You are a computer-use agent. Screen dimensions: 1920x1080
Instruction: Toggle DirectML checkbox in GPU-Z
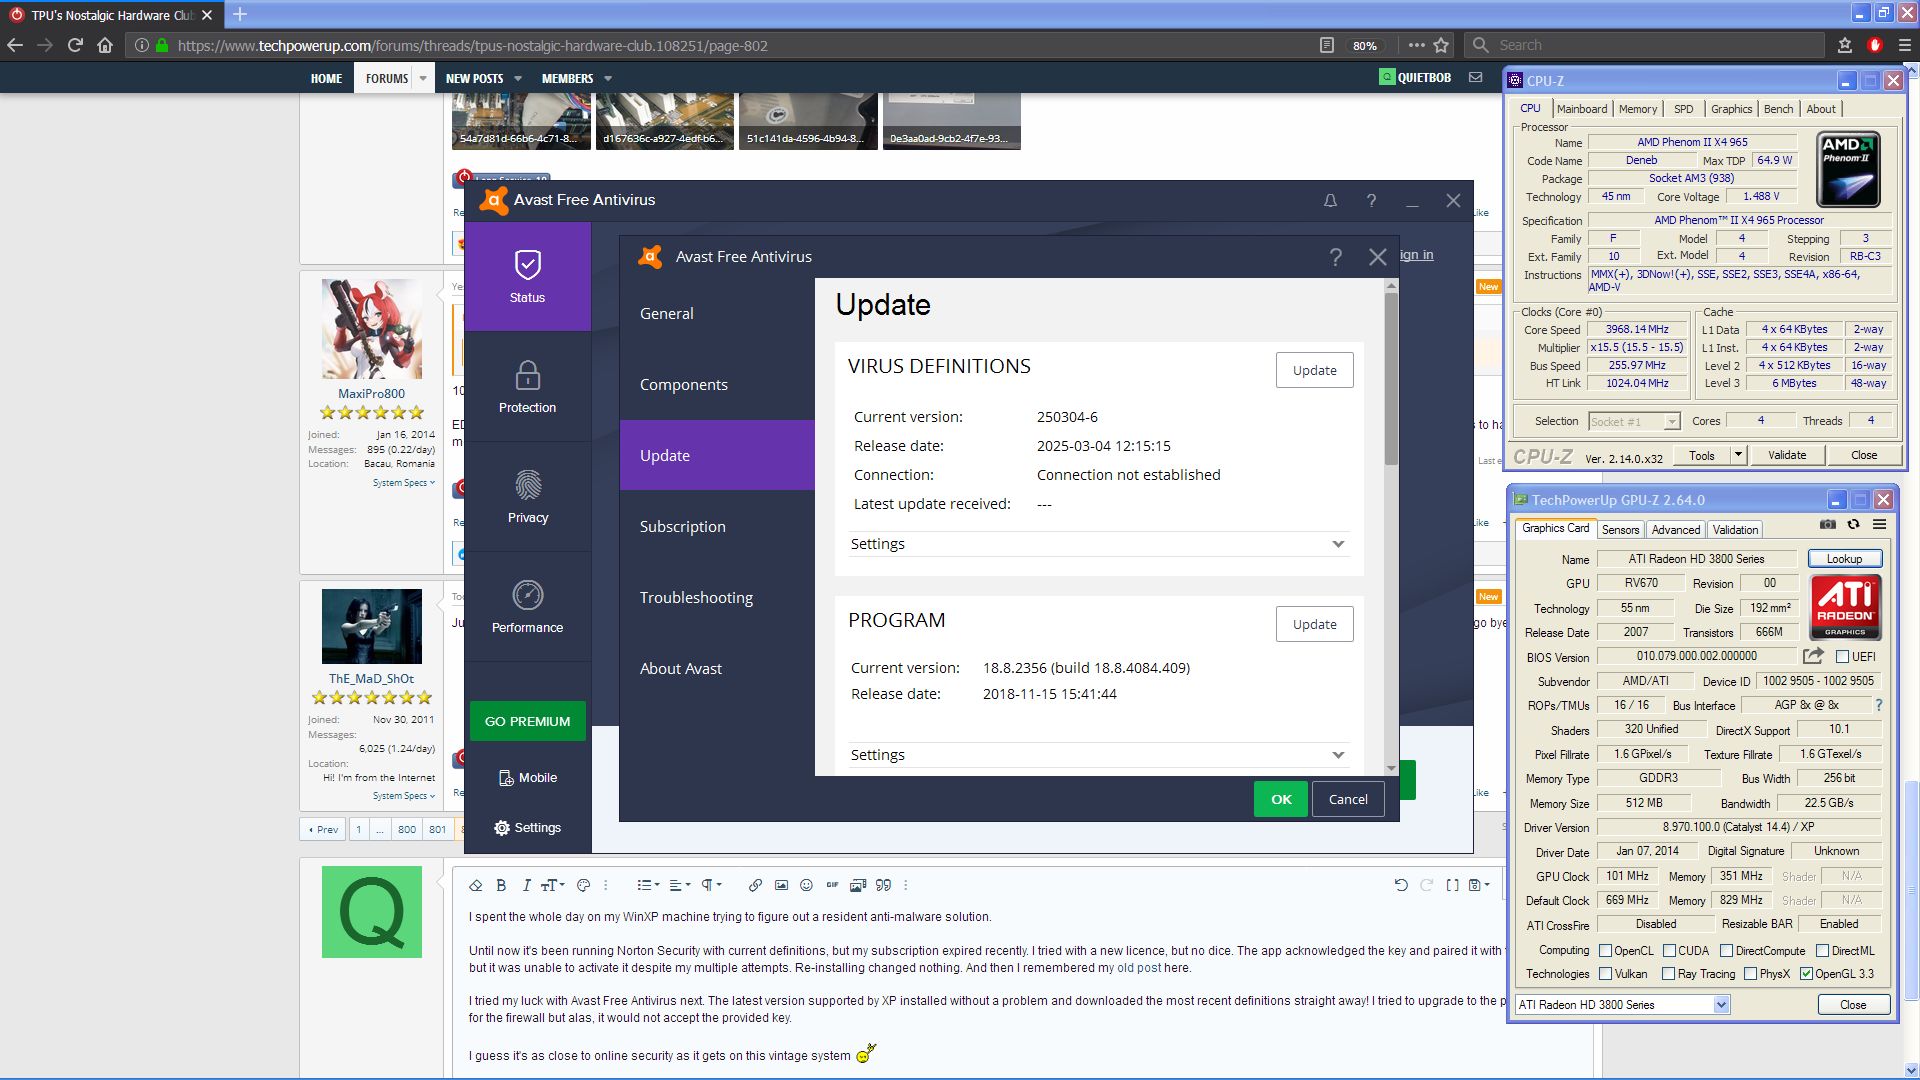[1822, 951]
